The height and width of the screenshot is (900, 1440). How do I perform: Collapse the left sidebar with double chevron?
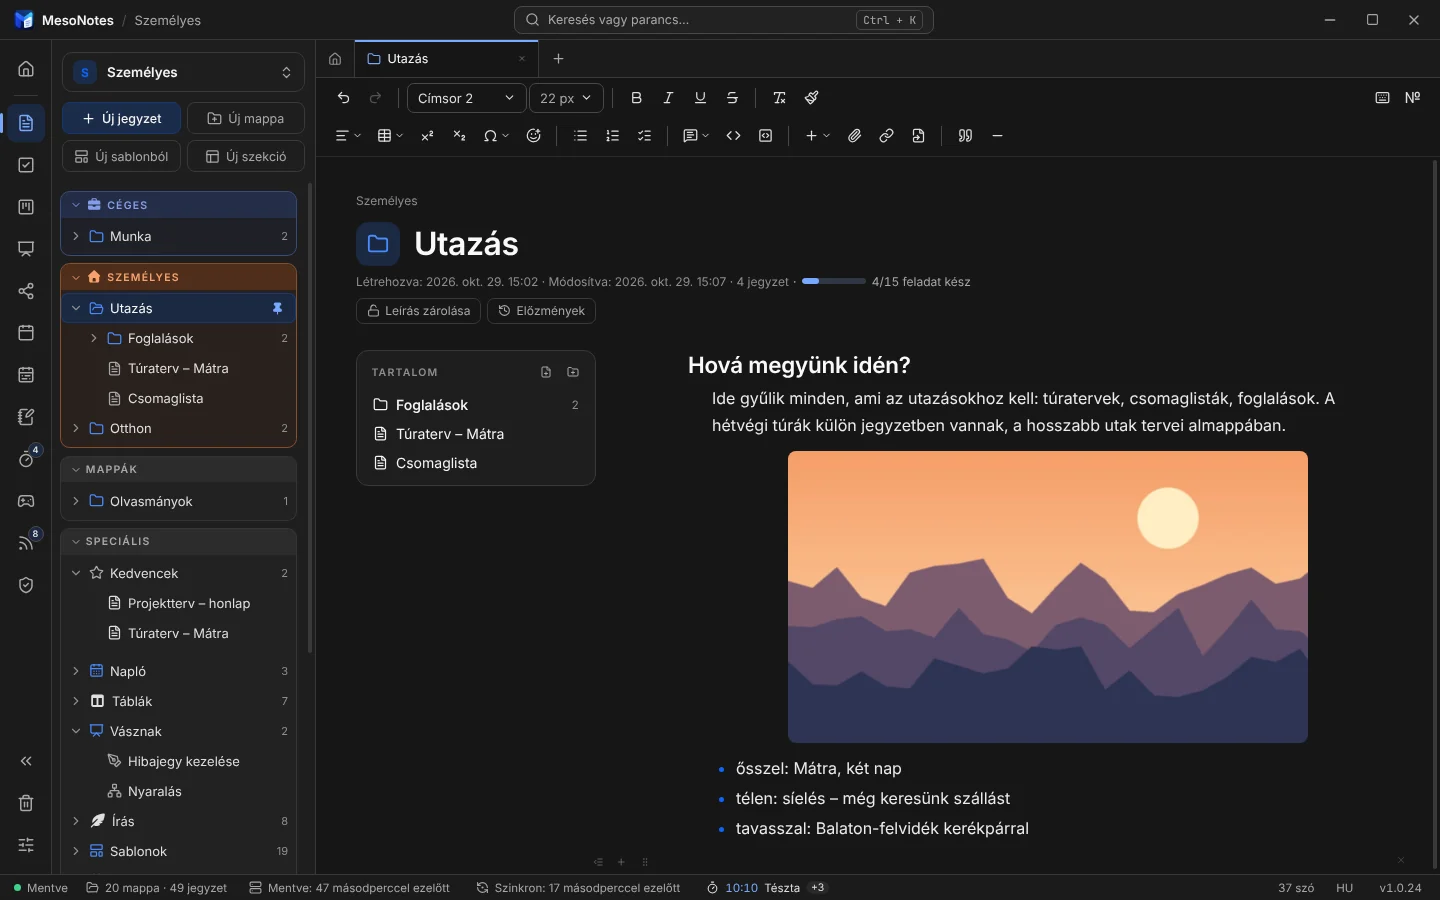(26, 761)
